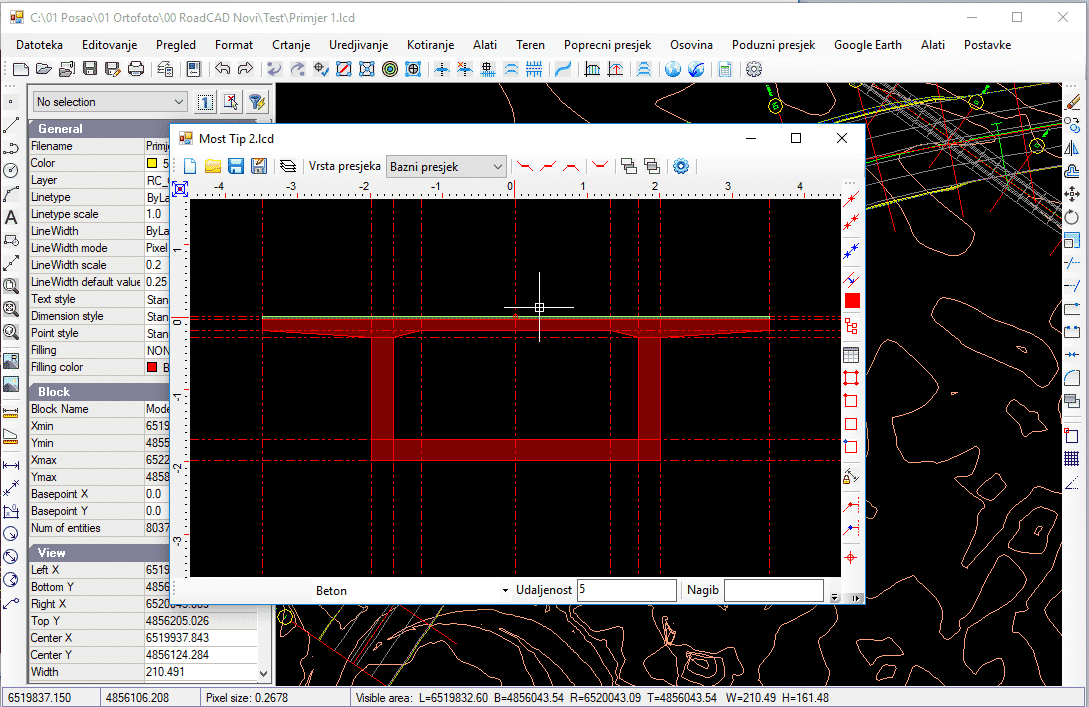This screenshot has height=707, width=1089.
Task: Click the red fill color swatch
Action: (x=851, y=301)
